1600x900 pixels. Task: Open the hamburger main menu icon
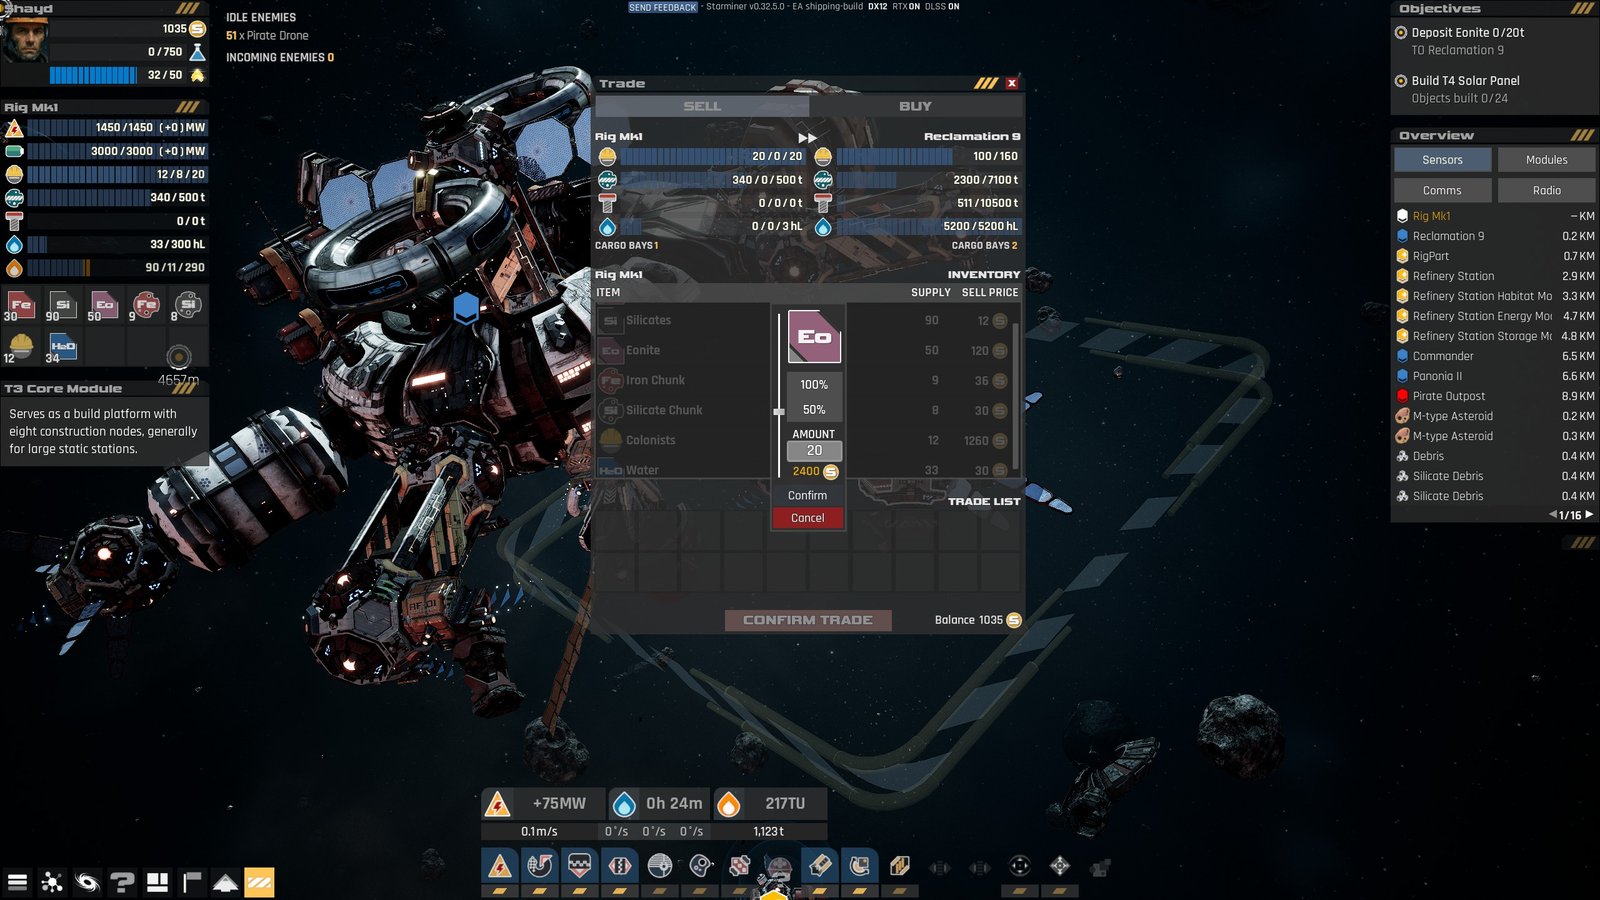(17, 882)
